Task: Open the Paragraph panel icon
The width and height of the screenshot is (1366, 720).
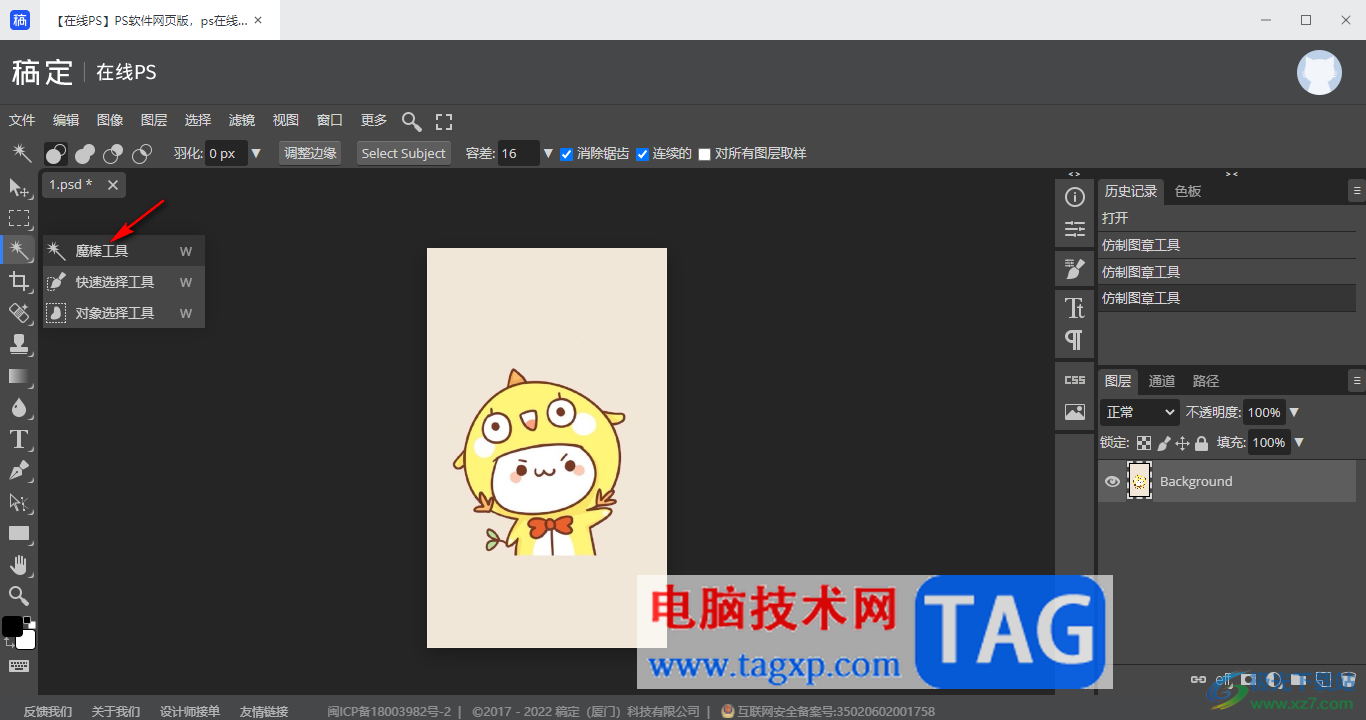Action: tap(1075, 339)
